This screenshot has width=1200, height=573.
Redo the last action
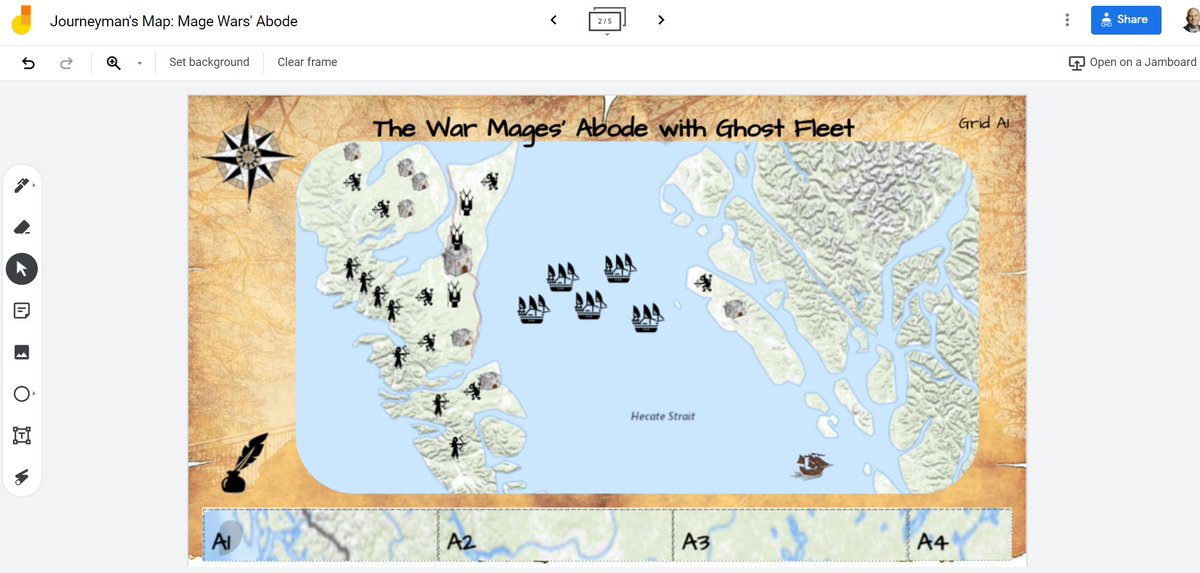66,62
